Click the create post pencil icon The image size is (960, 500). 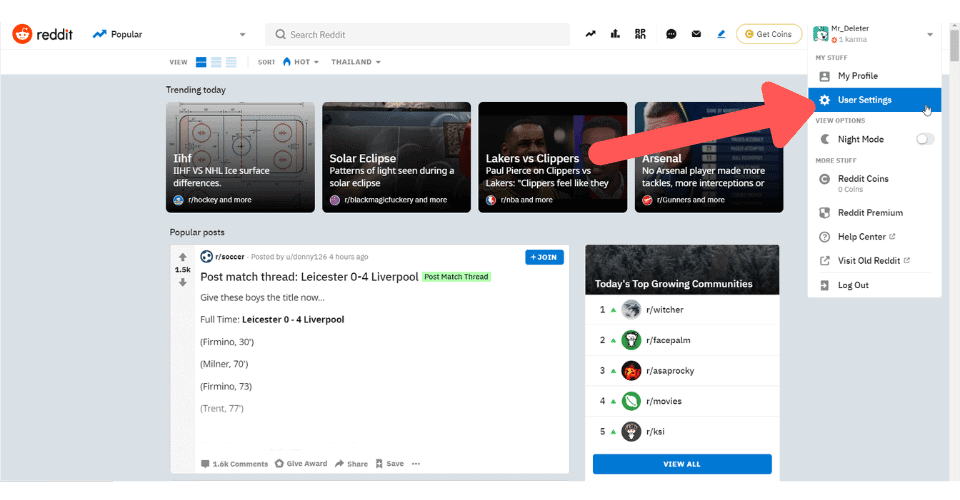pos(721,34)
